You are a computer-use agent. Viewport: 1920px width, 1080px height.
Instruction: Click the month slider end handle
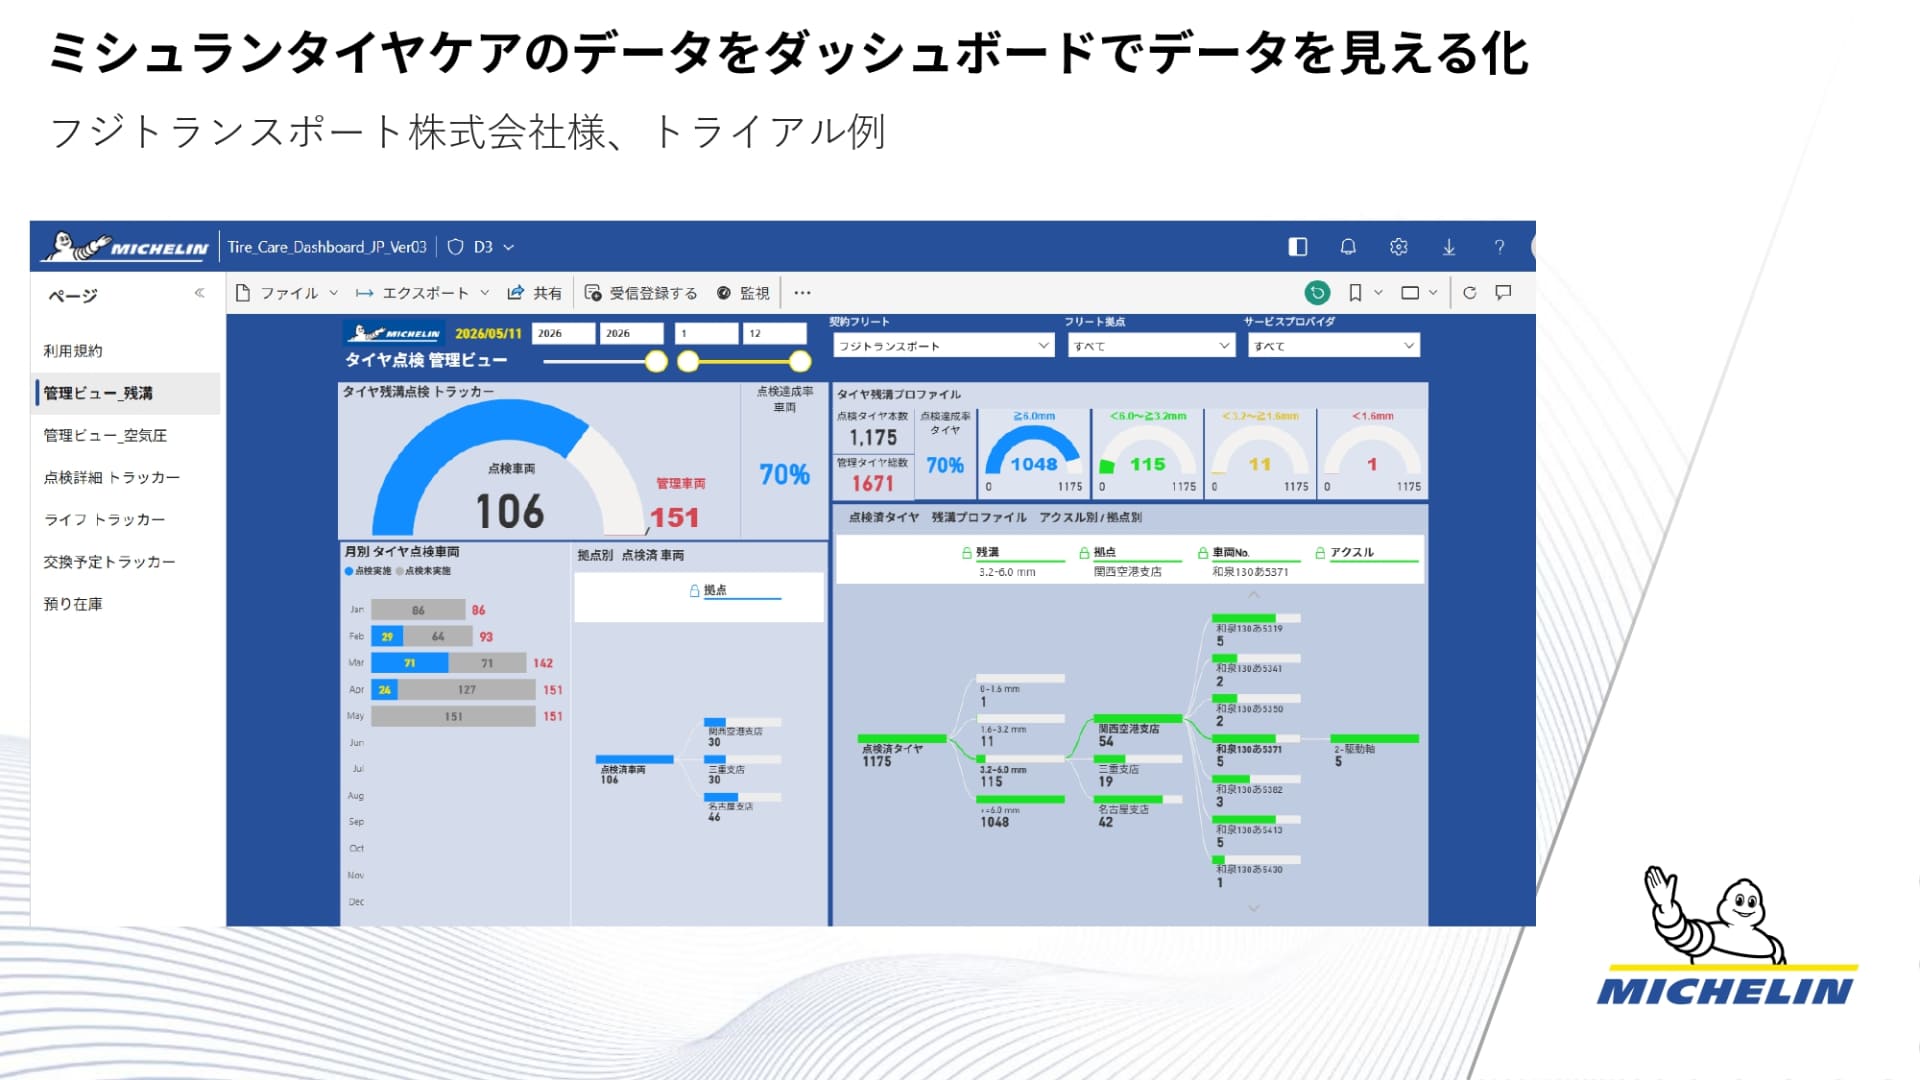pos(799,361)
